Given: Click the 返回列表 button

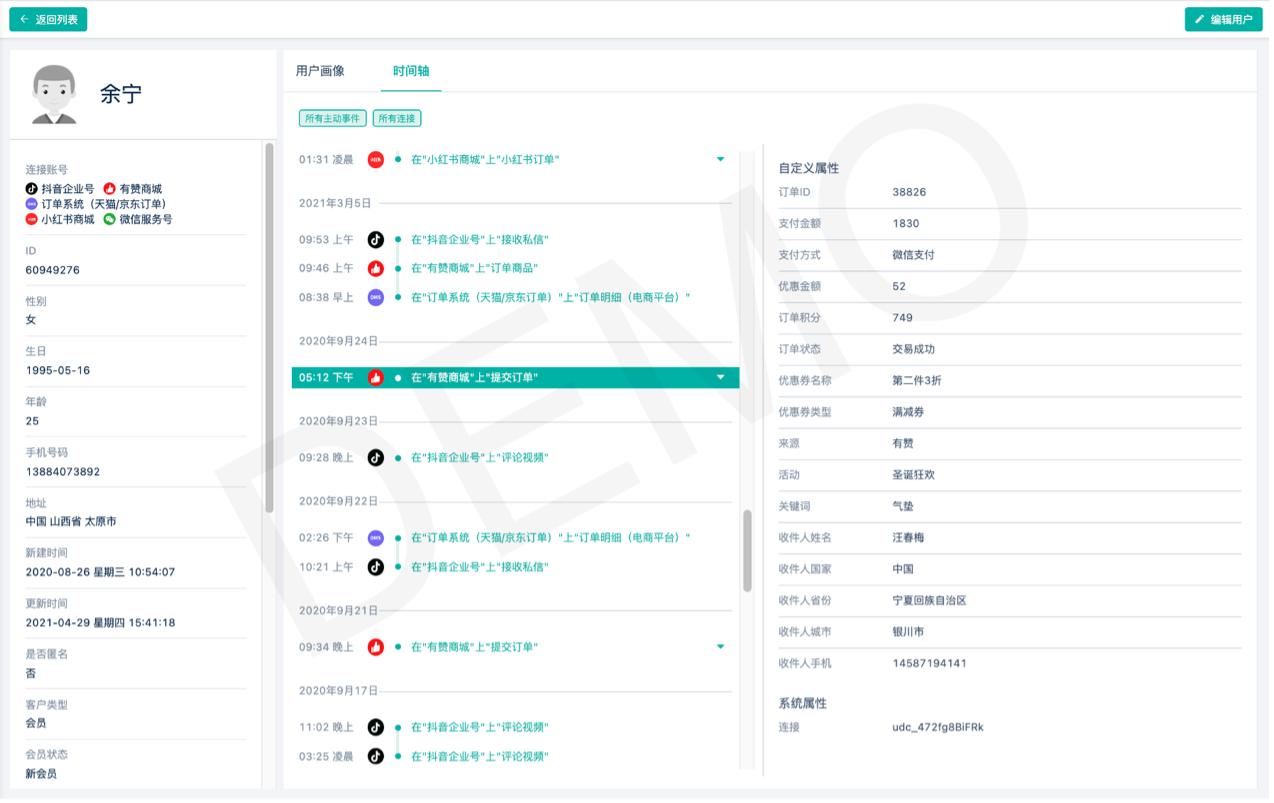Looking at the screenshot, I should coord(48,18).
